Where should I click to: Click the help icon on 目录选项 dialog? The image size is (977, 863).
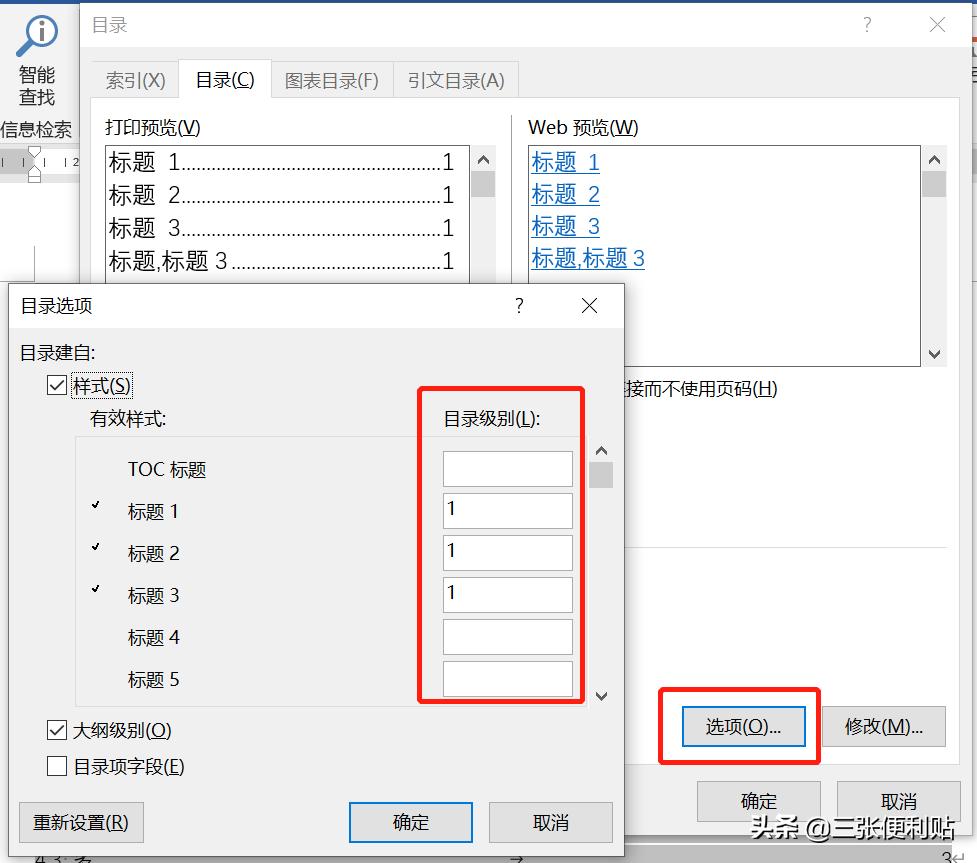[x=519, y=307]
